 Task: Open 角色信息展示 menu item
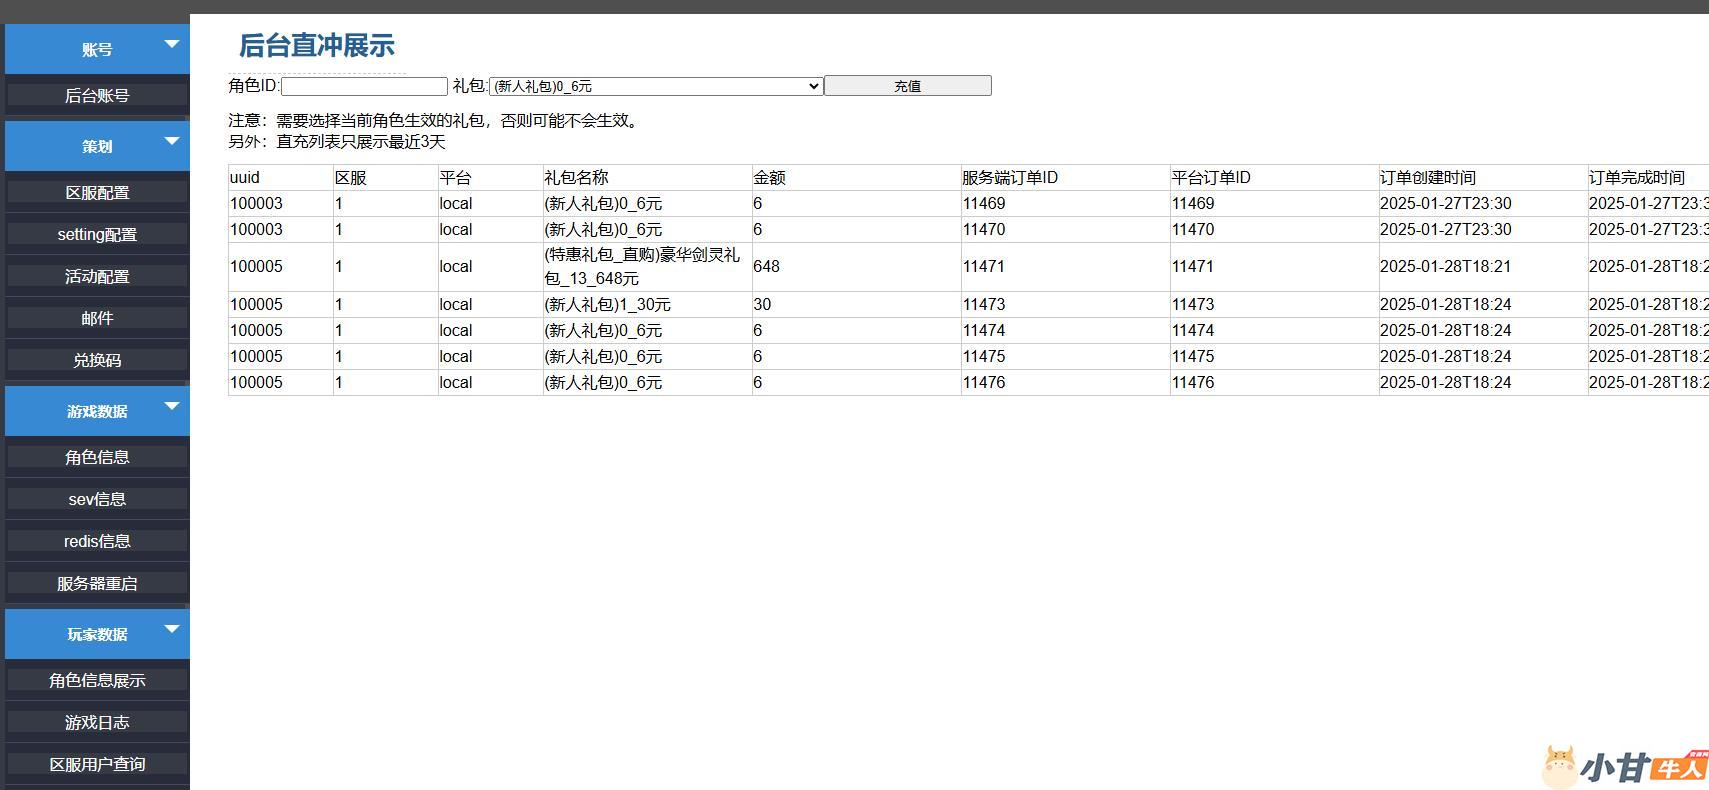pos(97,681)
